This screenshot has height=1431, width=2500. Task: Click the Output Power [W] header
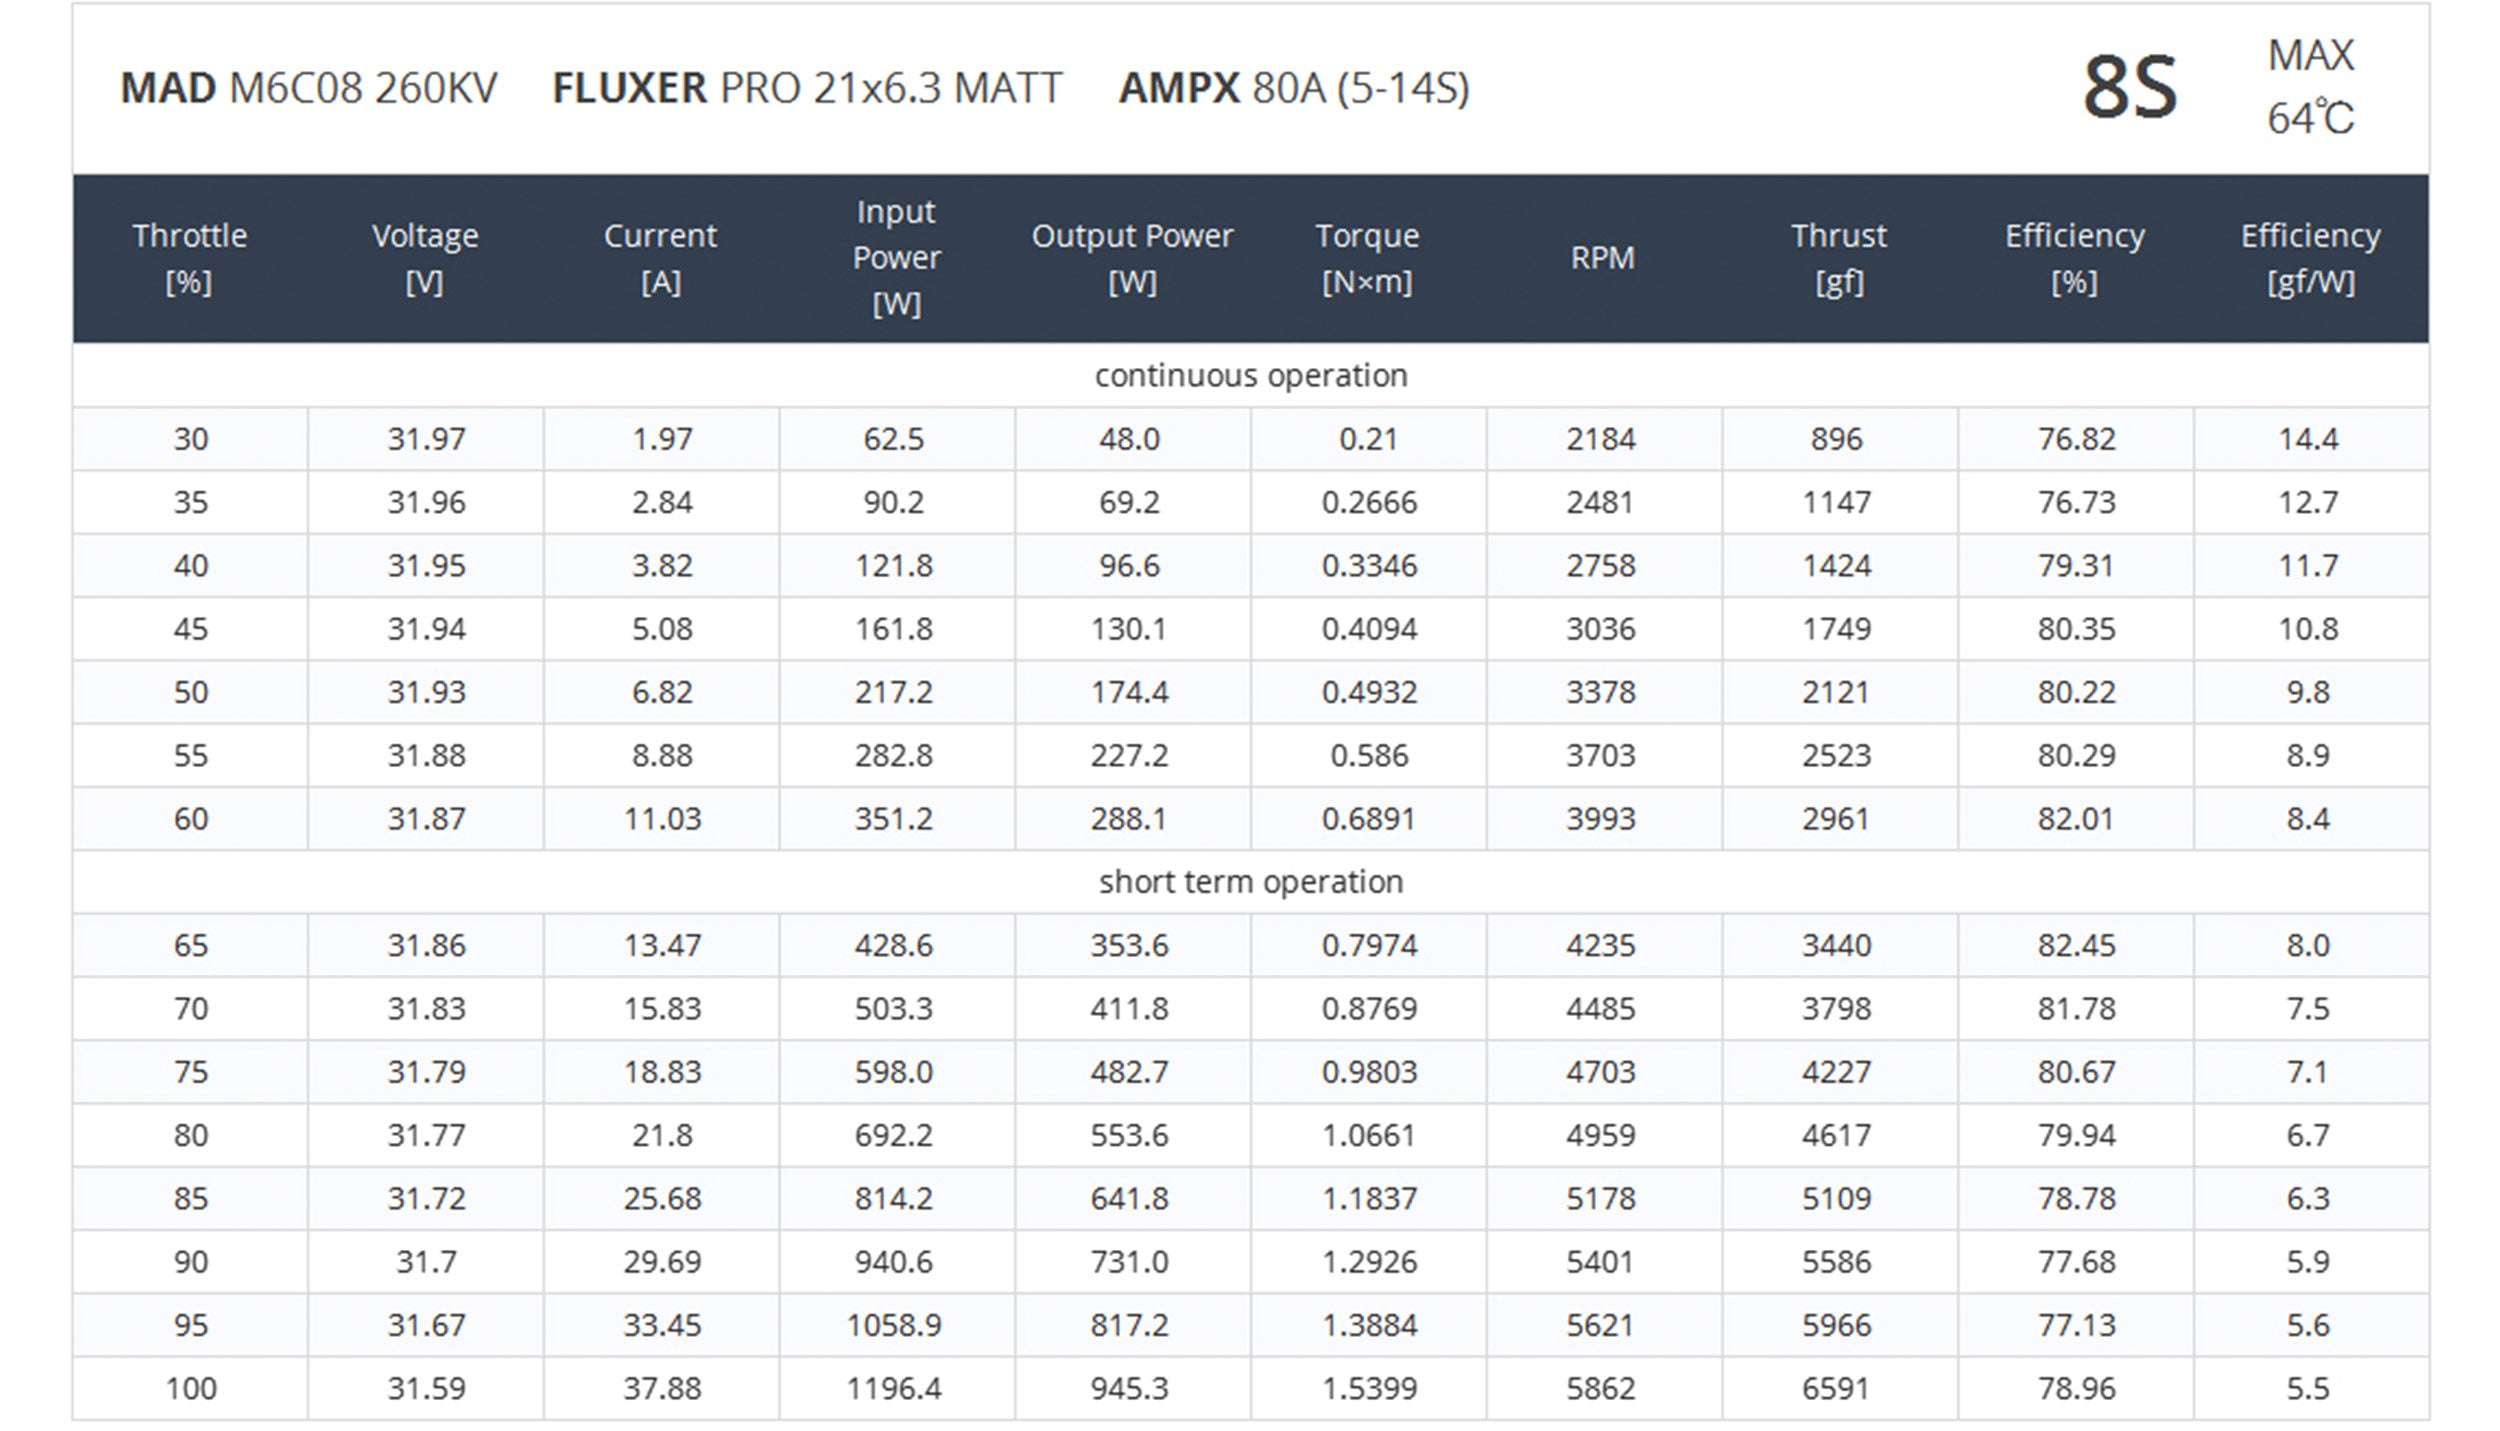pyautogui.click(x=1132, y=258)
